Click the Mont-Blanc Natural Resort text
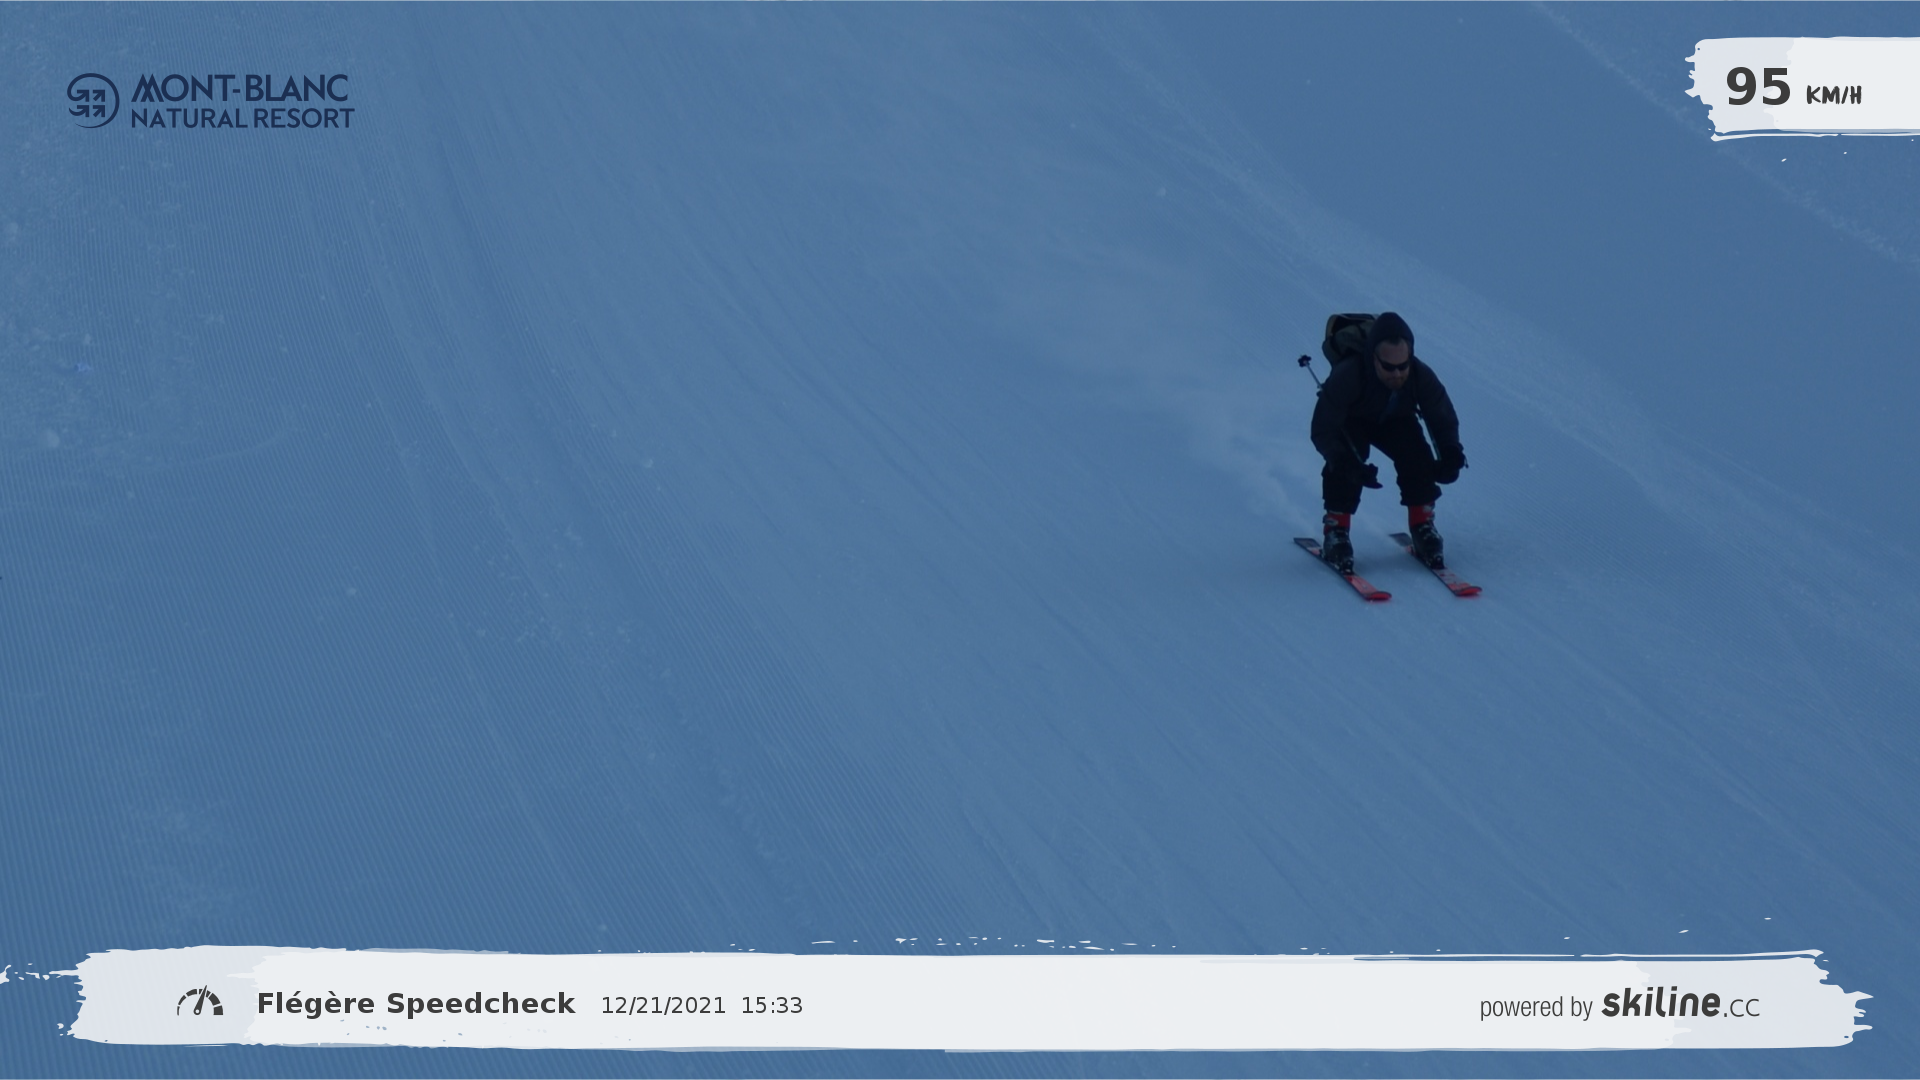This screenshot has width=1920, height=1080. tap(241, 101)
